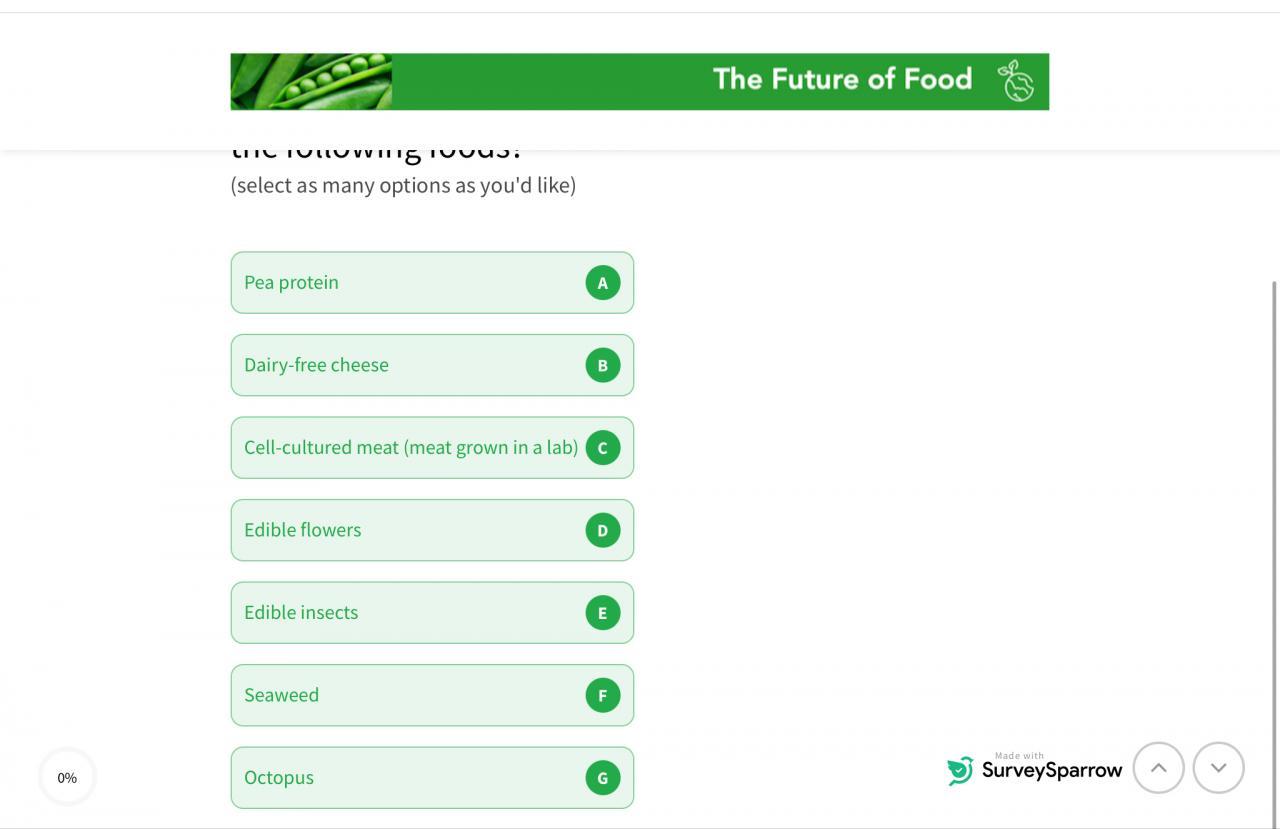Click the E letter badge icon
Screen dimensions: 1280x829
pos(603,613)
